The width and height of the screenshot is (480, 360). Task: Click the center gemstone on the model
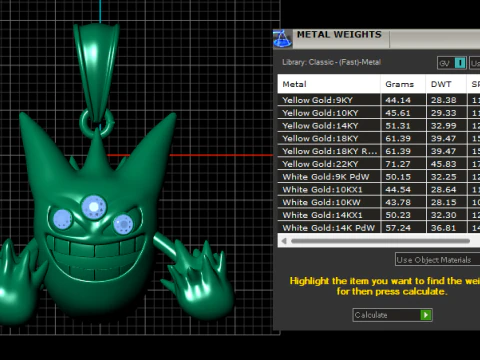point(94,207)
